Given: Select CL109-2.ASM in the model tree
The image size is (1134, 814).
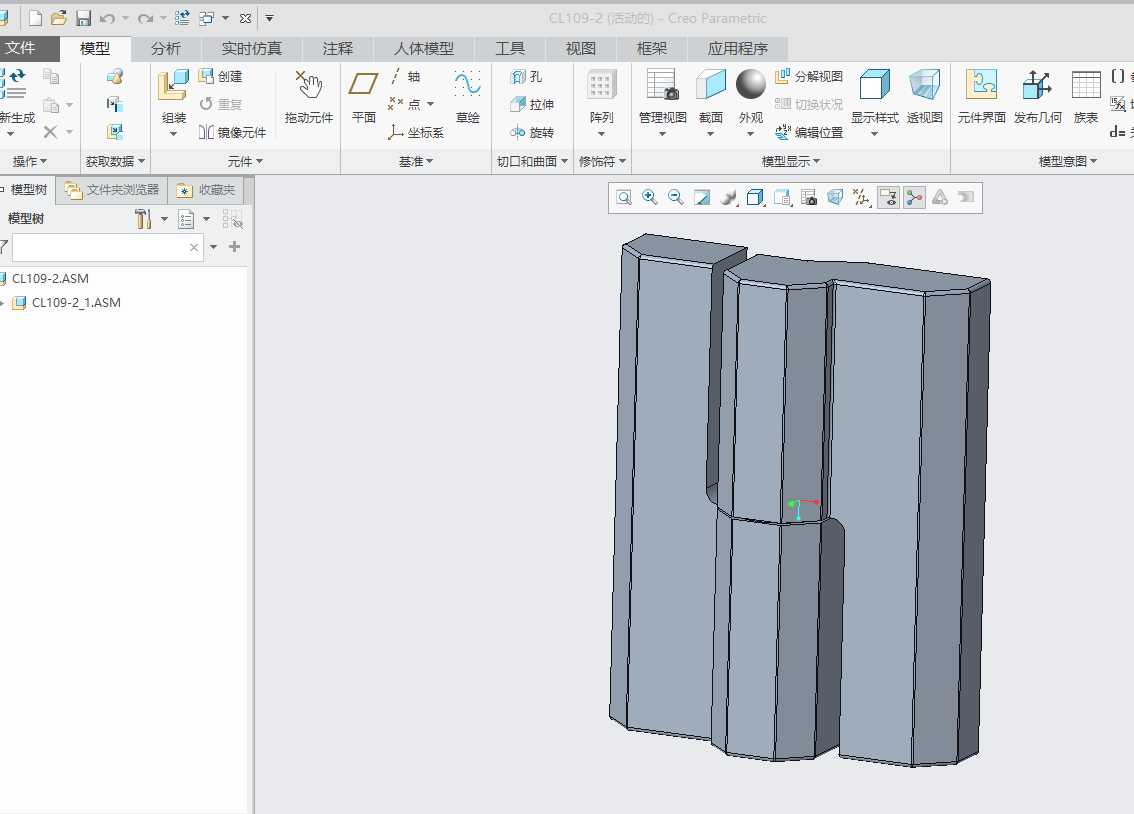Looking at the screenshot, I should click(50, 279).
